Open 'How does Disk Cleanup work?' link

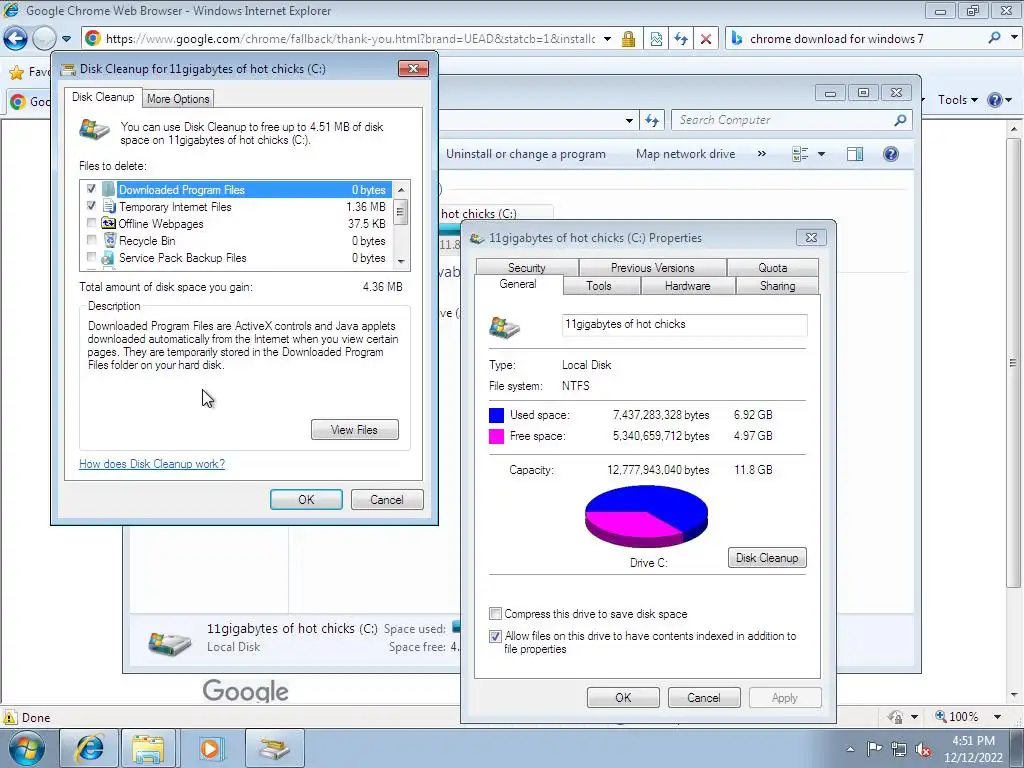(152, 464)
